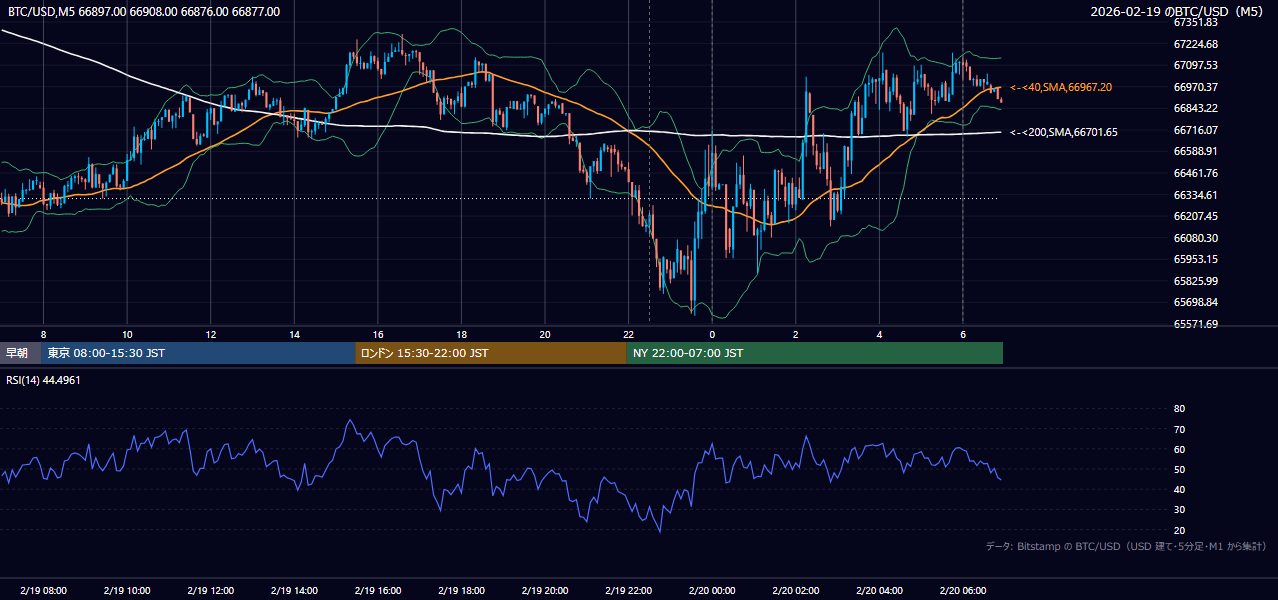Viewport: 1278px width, 600px height.
Task: Click bottom time label 2/19 10:00
Action: point(127,591)
